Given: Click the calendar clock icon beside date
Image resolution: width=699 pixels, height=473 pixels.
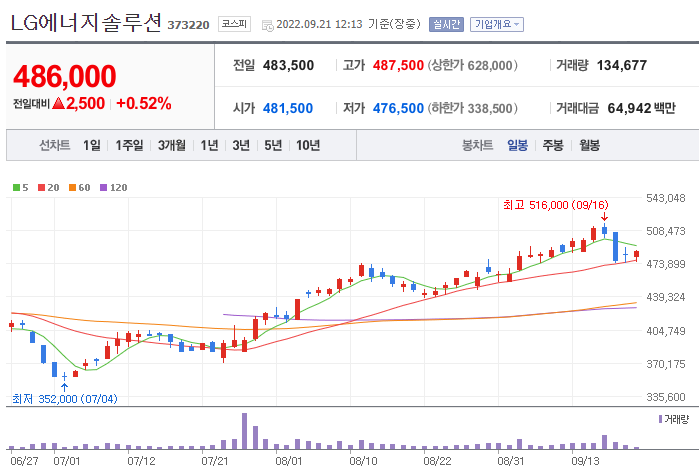Looking at the screenshot, I should coord(267,25).
